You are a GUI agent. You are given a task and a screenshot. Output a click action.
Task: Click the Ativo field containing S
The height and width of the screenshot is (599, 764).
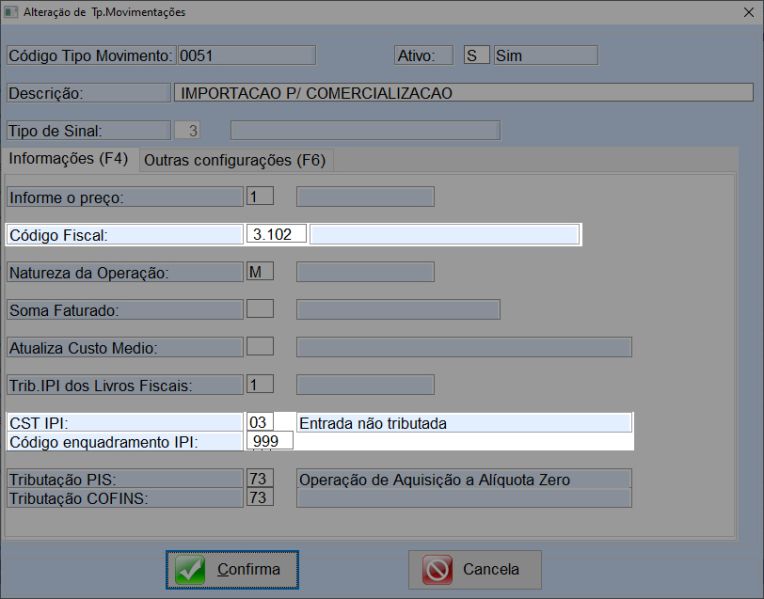pos(477,55)
